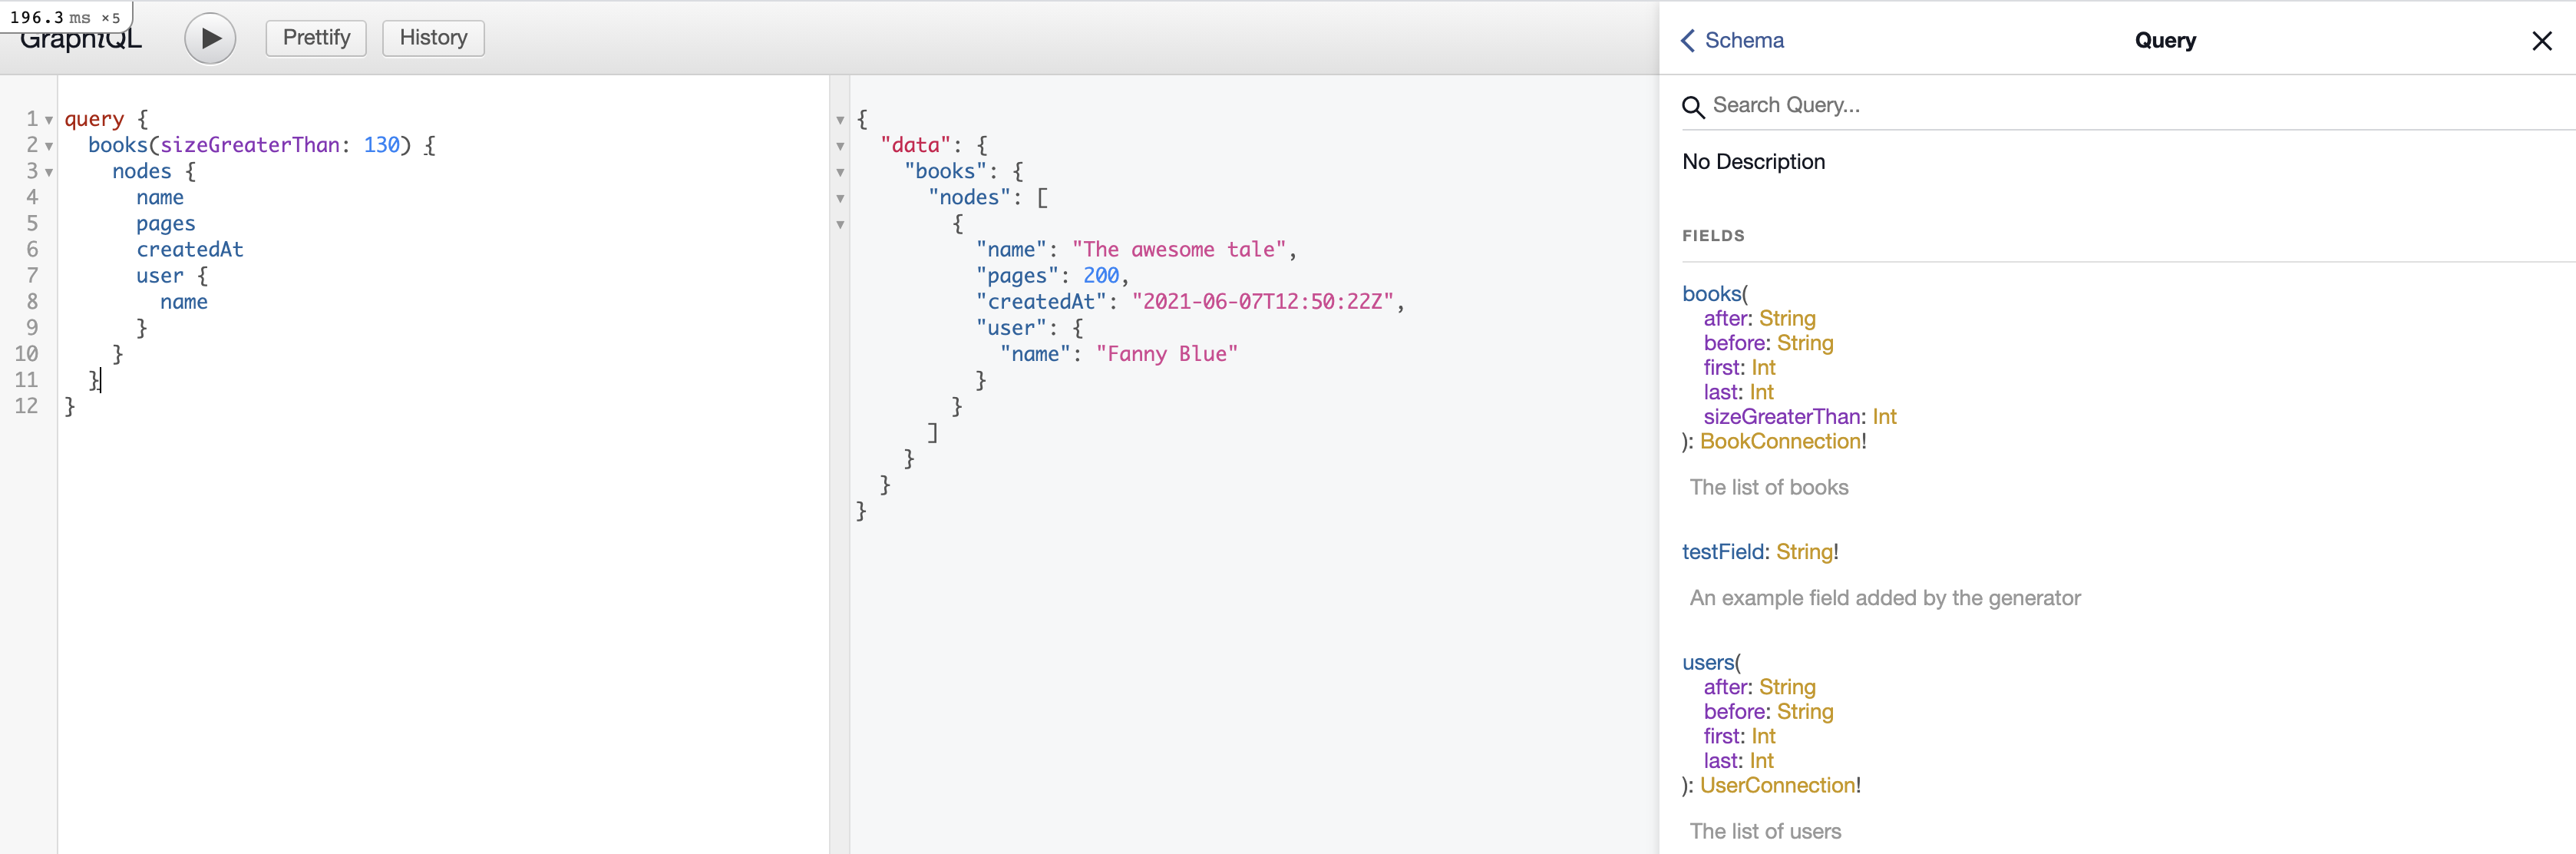This screenshot has width=2576, height=854.
Task: Open the BookConnection type link
Action: [x=1780, y=441]
